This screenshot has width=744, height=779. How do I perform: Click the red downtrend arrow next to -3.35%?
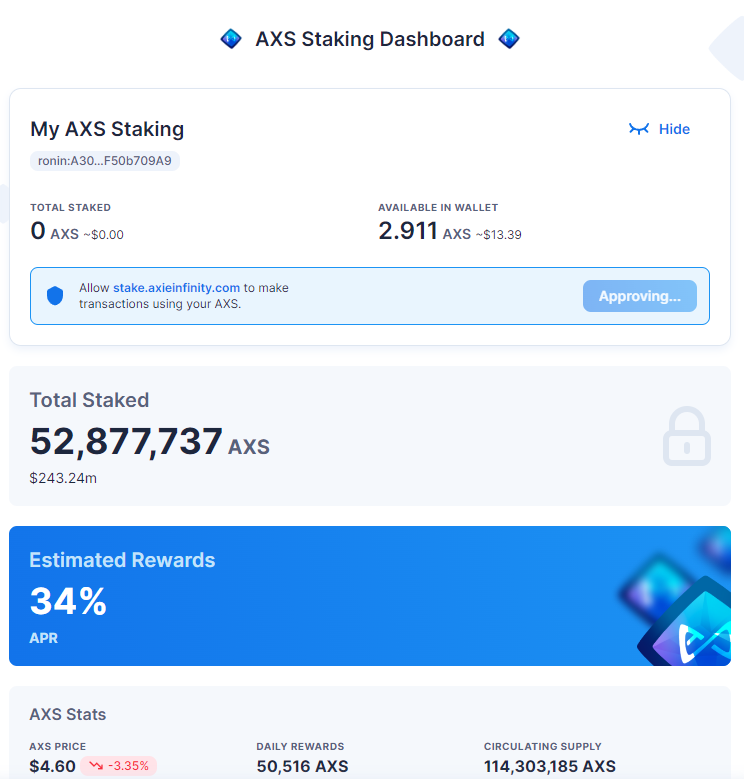(x=96, y=766)
